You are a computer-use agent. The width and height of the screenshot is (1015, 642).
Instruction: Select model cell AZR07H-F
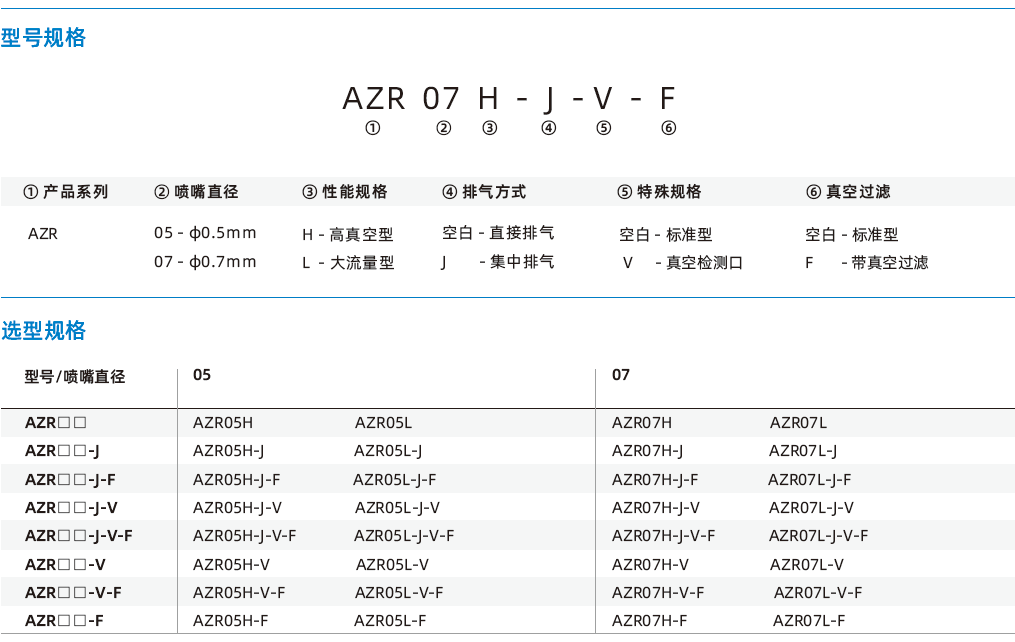pyautogui.click(x=649, y=621)
